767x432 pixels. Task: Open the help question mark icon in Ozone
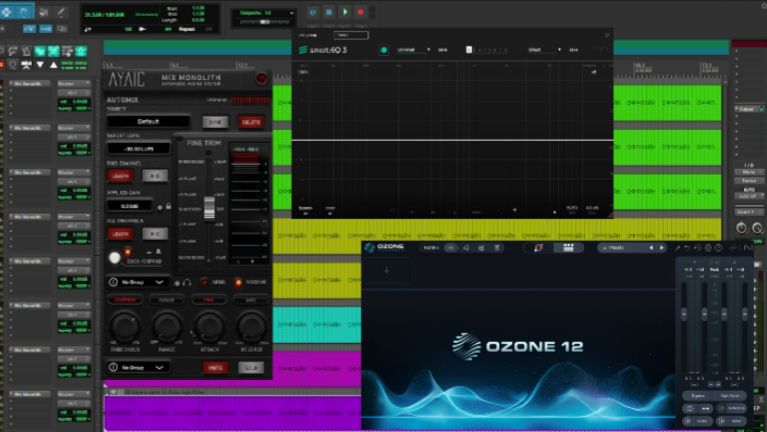(x=719, y=248)
